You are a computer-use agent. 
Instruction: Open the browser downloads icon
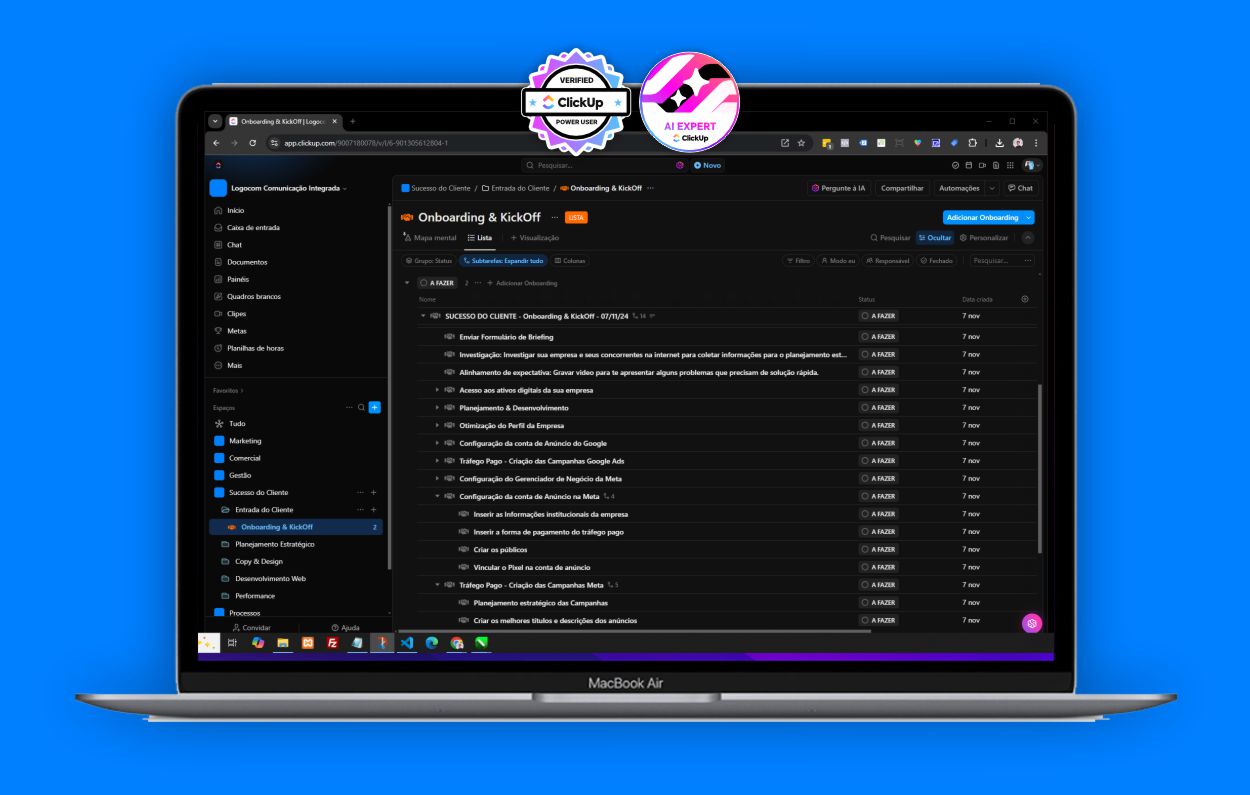(999, 143)
